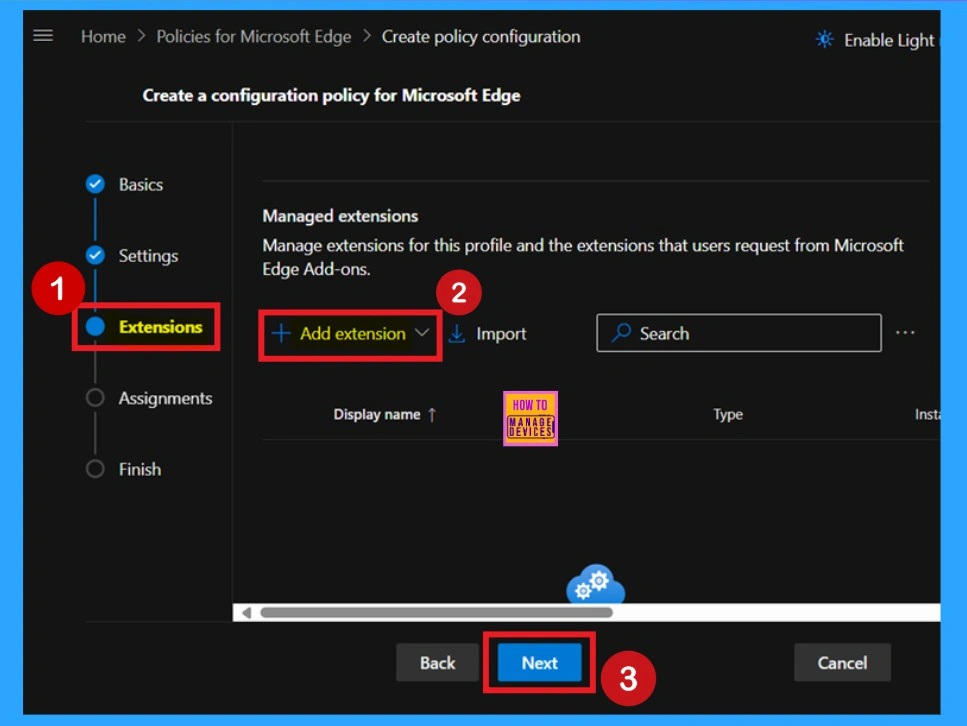
Task: Go to the Assignments step
Action: tap(165, 398)
